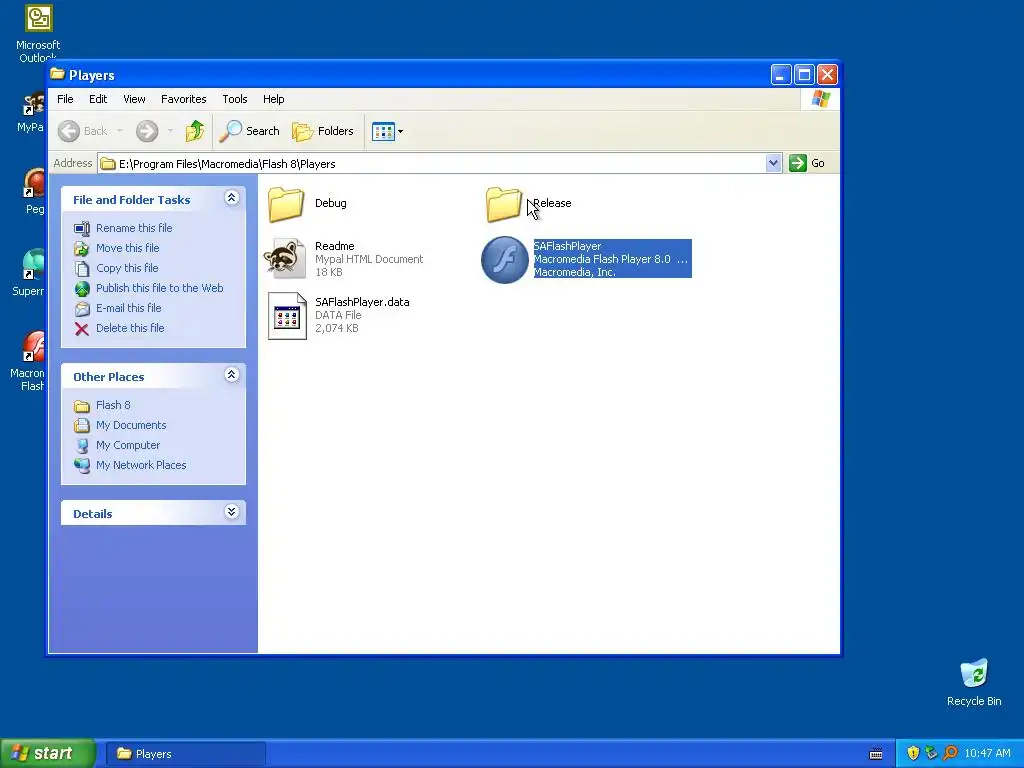Select the SAFlashPlayer application icon

(x=504, y=259)
